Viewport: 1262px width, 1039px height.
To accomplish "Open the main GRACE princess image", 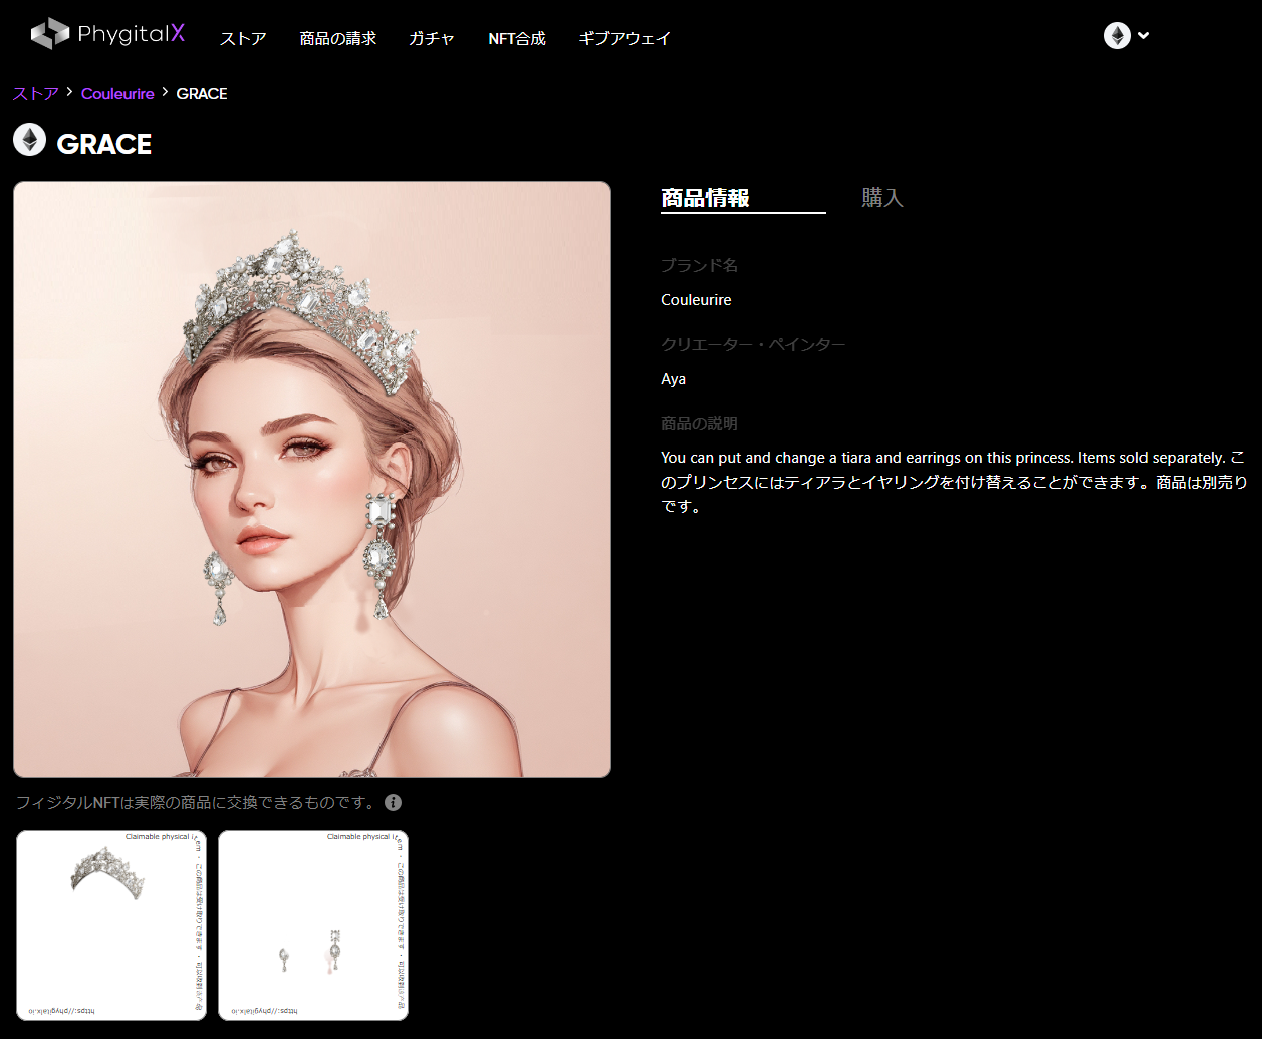I will pyautogui.click(x=312, y=479).
